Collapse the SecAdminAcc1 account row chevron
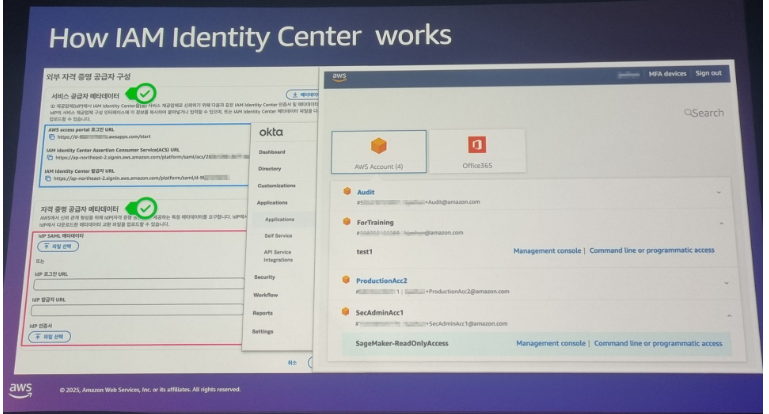Image resolution: width=769 pixels, height=414 pixels. pos(729,316)
